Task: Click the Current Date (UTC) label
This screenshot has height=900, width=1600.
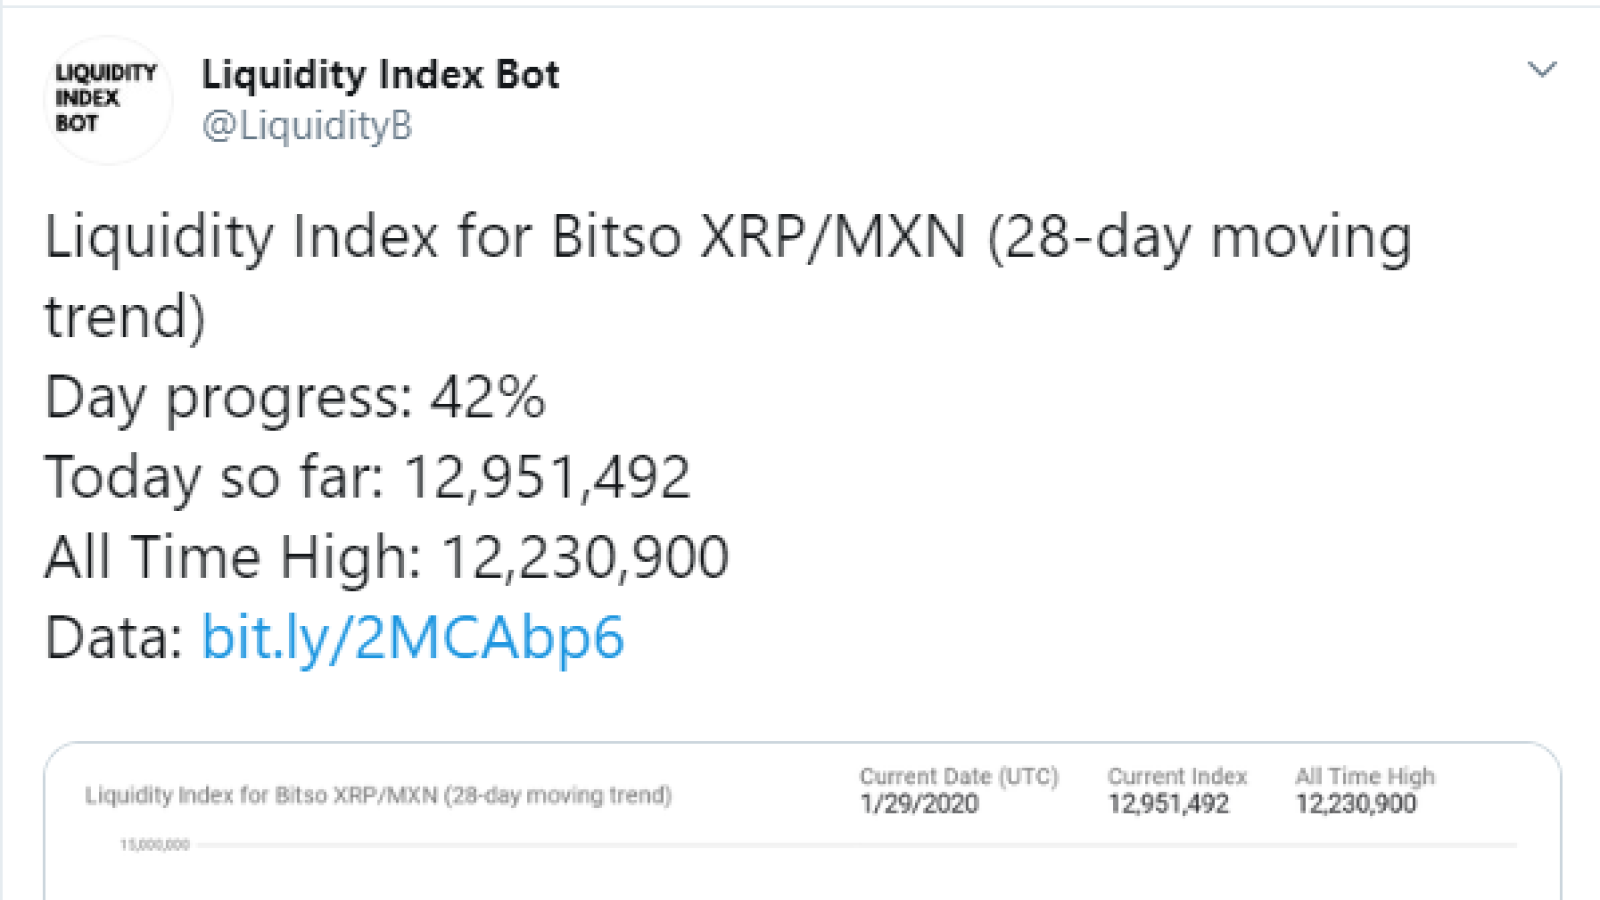Action: pos(958,777)
